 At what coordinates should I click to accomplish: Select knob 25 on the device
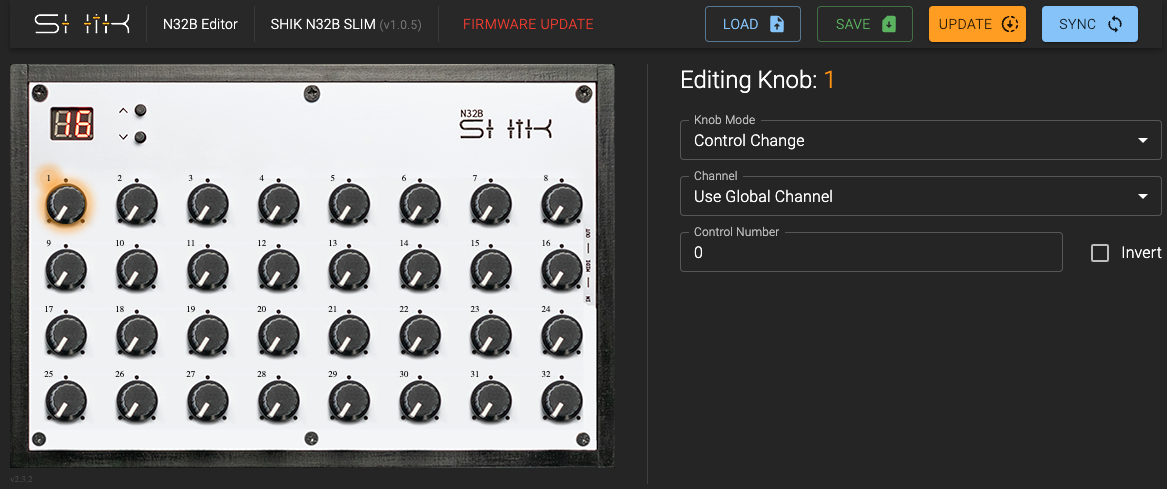(66, 400)
